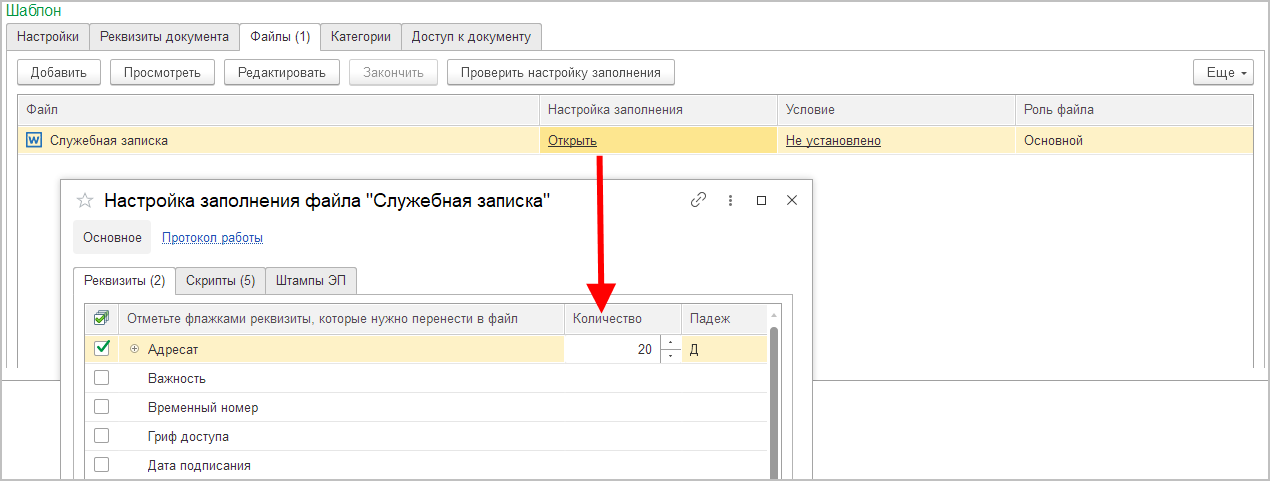
Task: Open the Реквизиты документа tab
Action: pos(165,37)
